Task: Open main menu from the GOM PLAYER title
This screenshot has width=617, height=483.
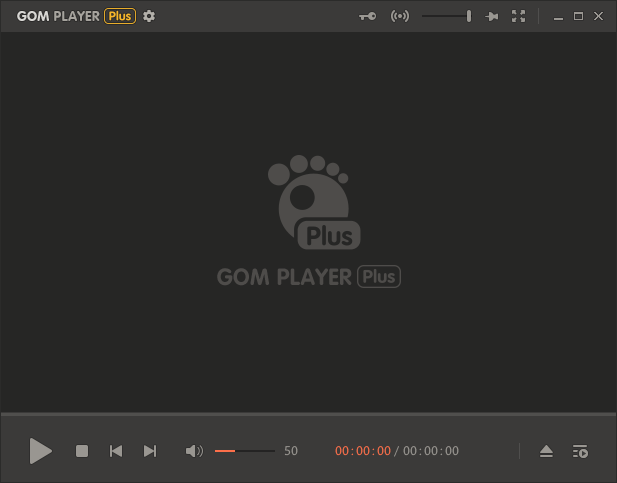Action: pyautogui.click(x=58, y=16)
